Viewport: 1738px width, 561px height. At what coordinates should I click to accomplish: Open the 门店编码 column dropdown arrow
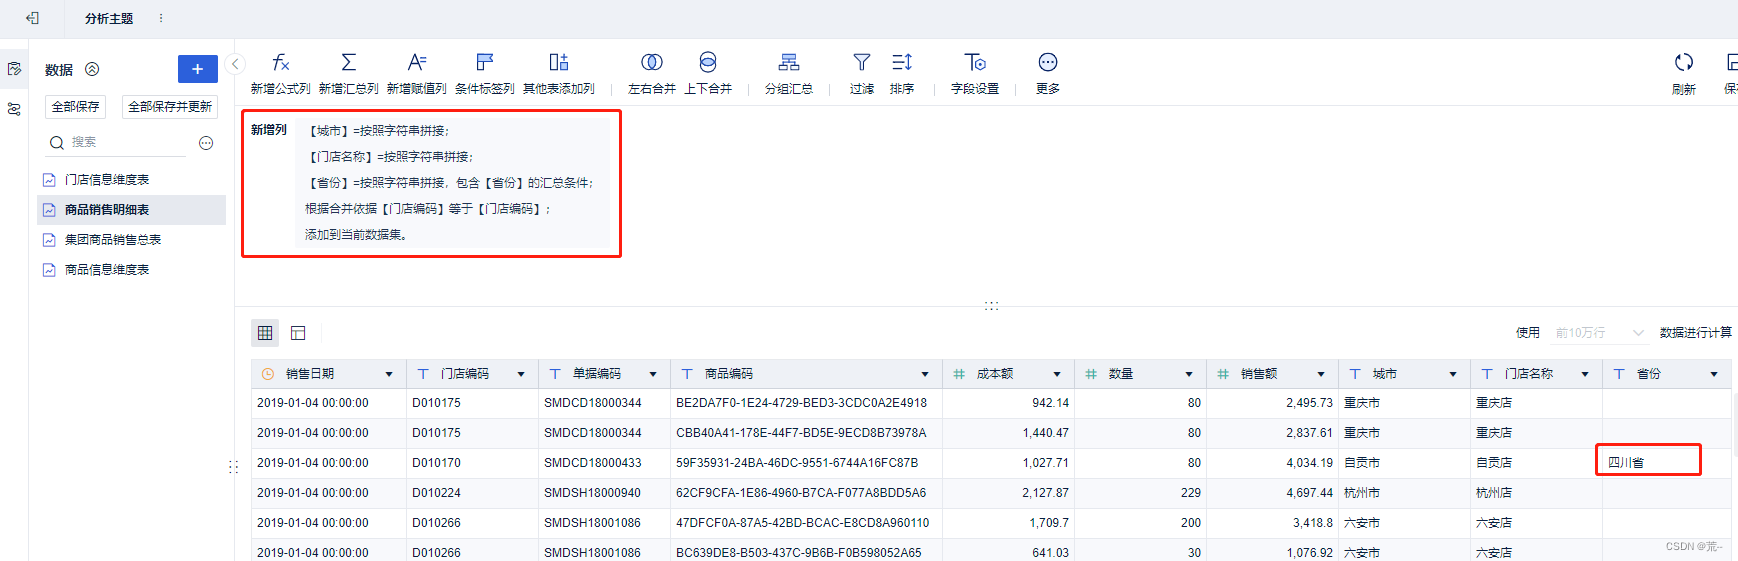pos(521,374)
